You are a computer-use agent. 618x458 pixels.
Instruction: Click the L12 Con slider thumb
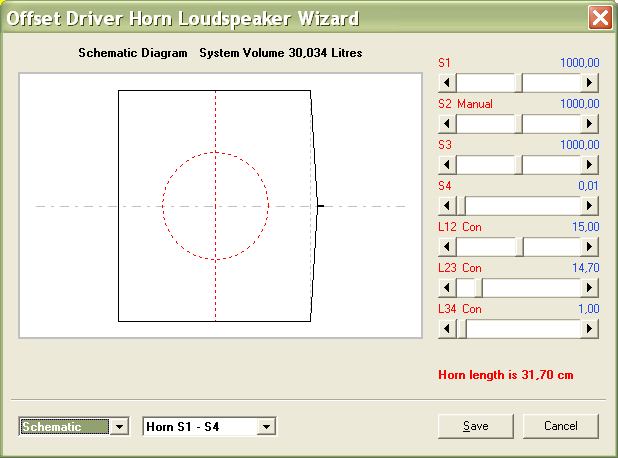(519, 247)
